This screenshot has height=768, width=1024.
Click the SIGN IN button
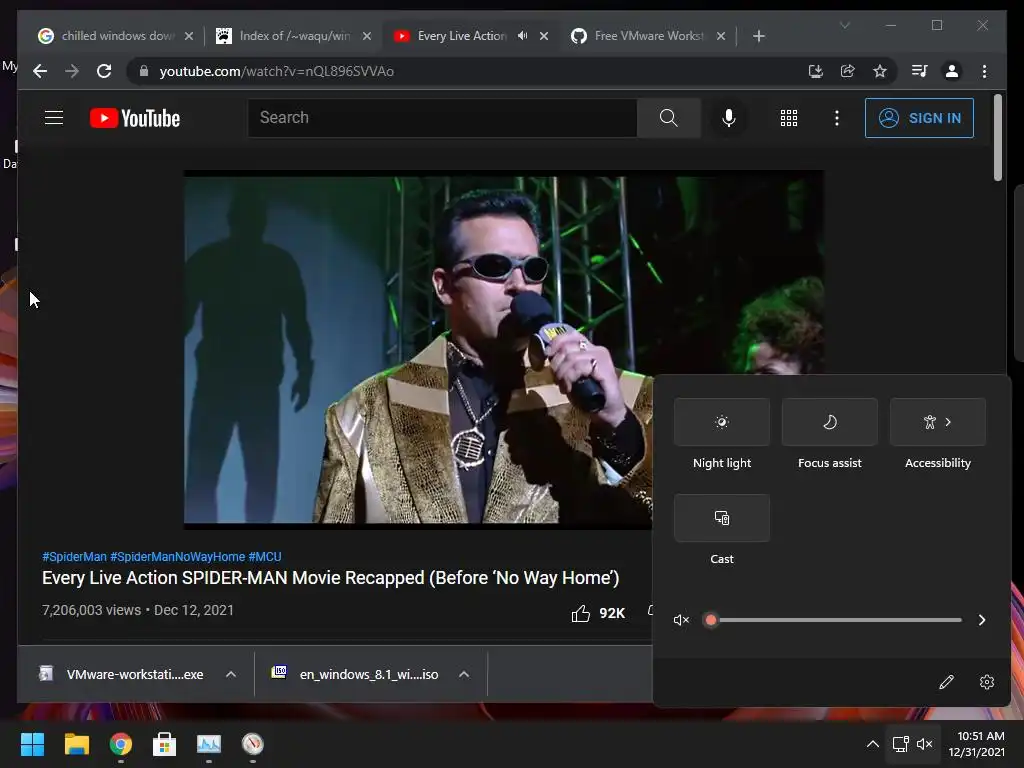point(919,118)
